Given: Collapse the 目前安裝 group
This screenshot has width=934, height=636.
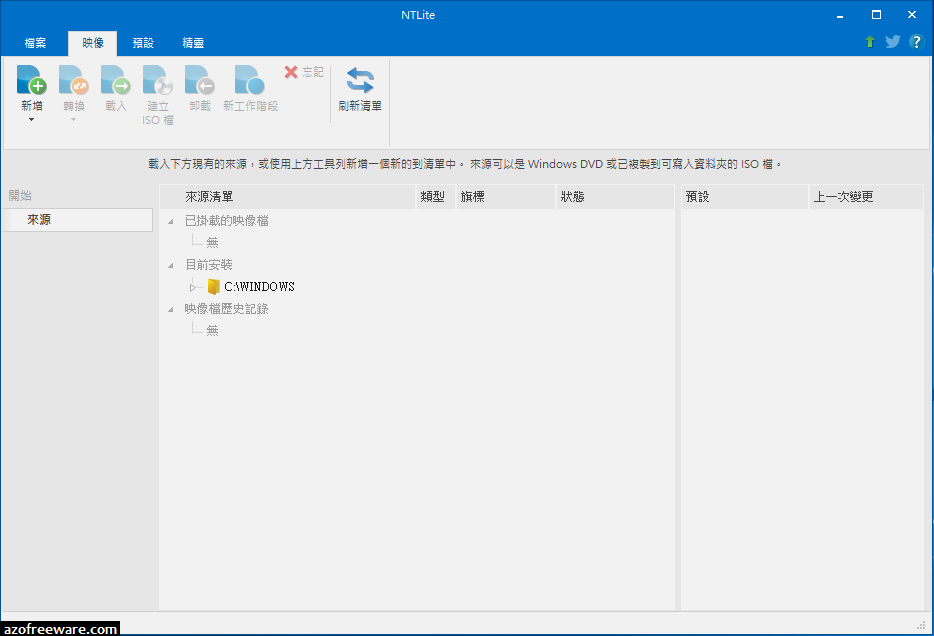Looking at the screenshot, I should (x=171, y=266).
